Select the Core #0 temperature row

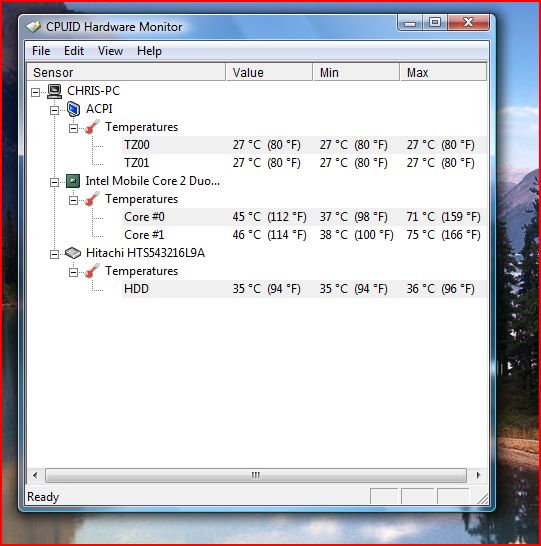click(x=304, y=217)
